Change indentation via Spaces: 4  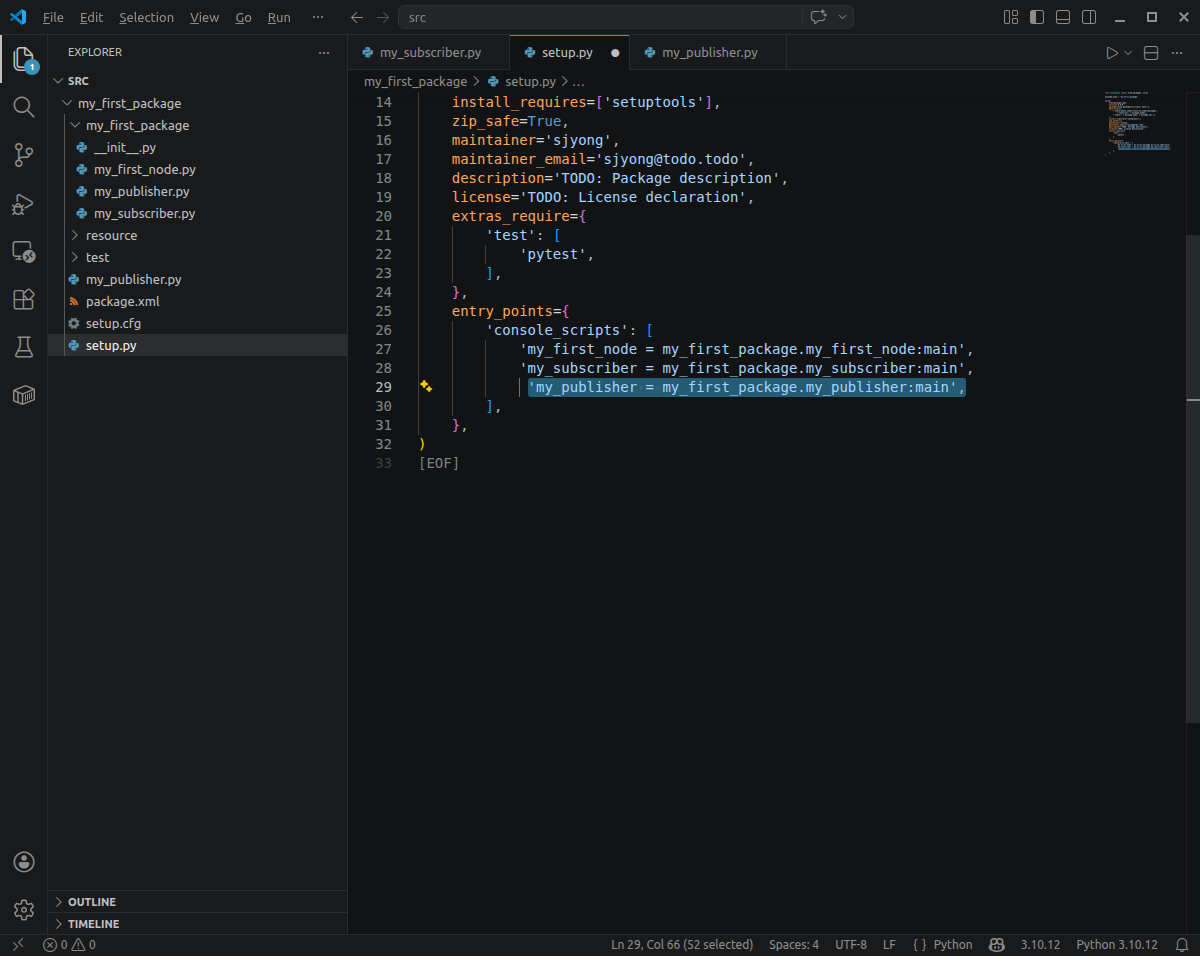coord(794,944)
